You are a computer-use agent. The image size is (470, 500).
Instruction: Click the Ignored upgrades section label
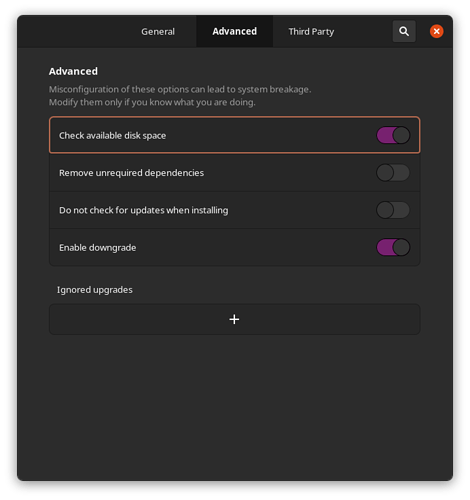coord(95,290)
